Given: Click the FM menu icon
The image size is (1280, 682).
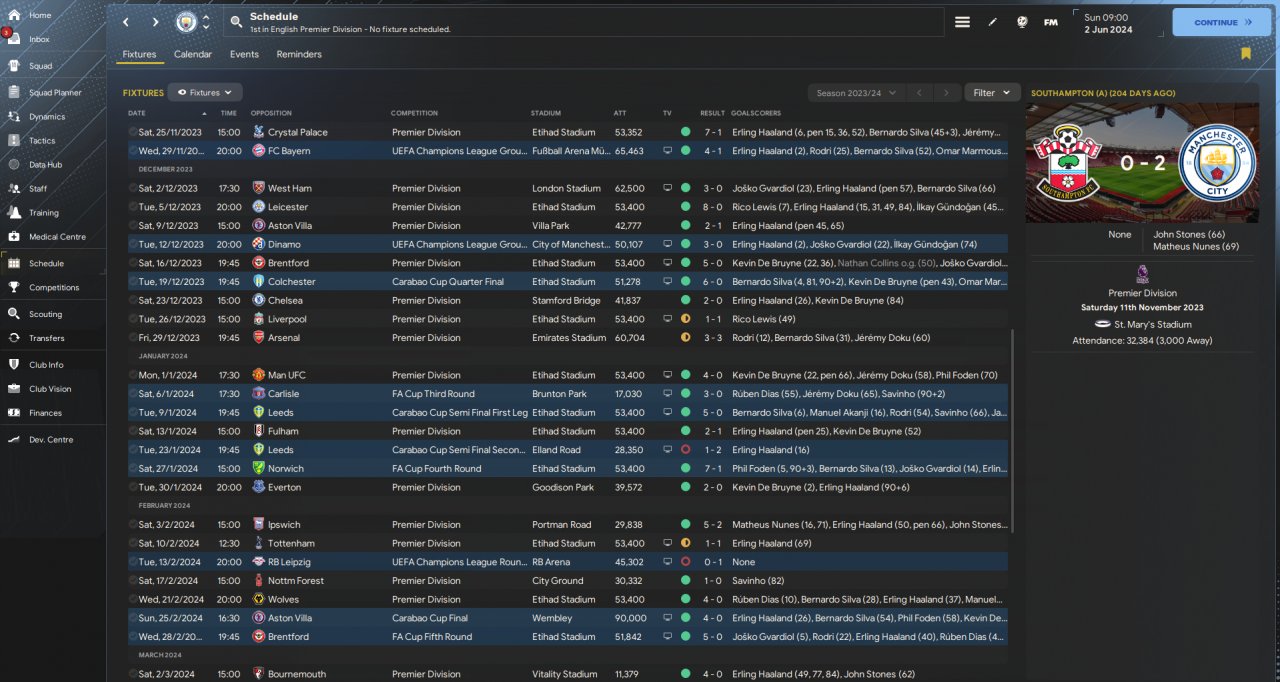Looking at the screenshot, I should [x=1051, y=22].
